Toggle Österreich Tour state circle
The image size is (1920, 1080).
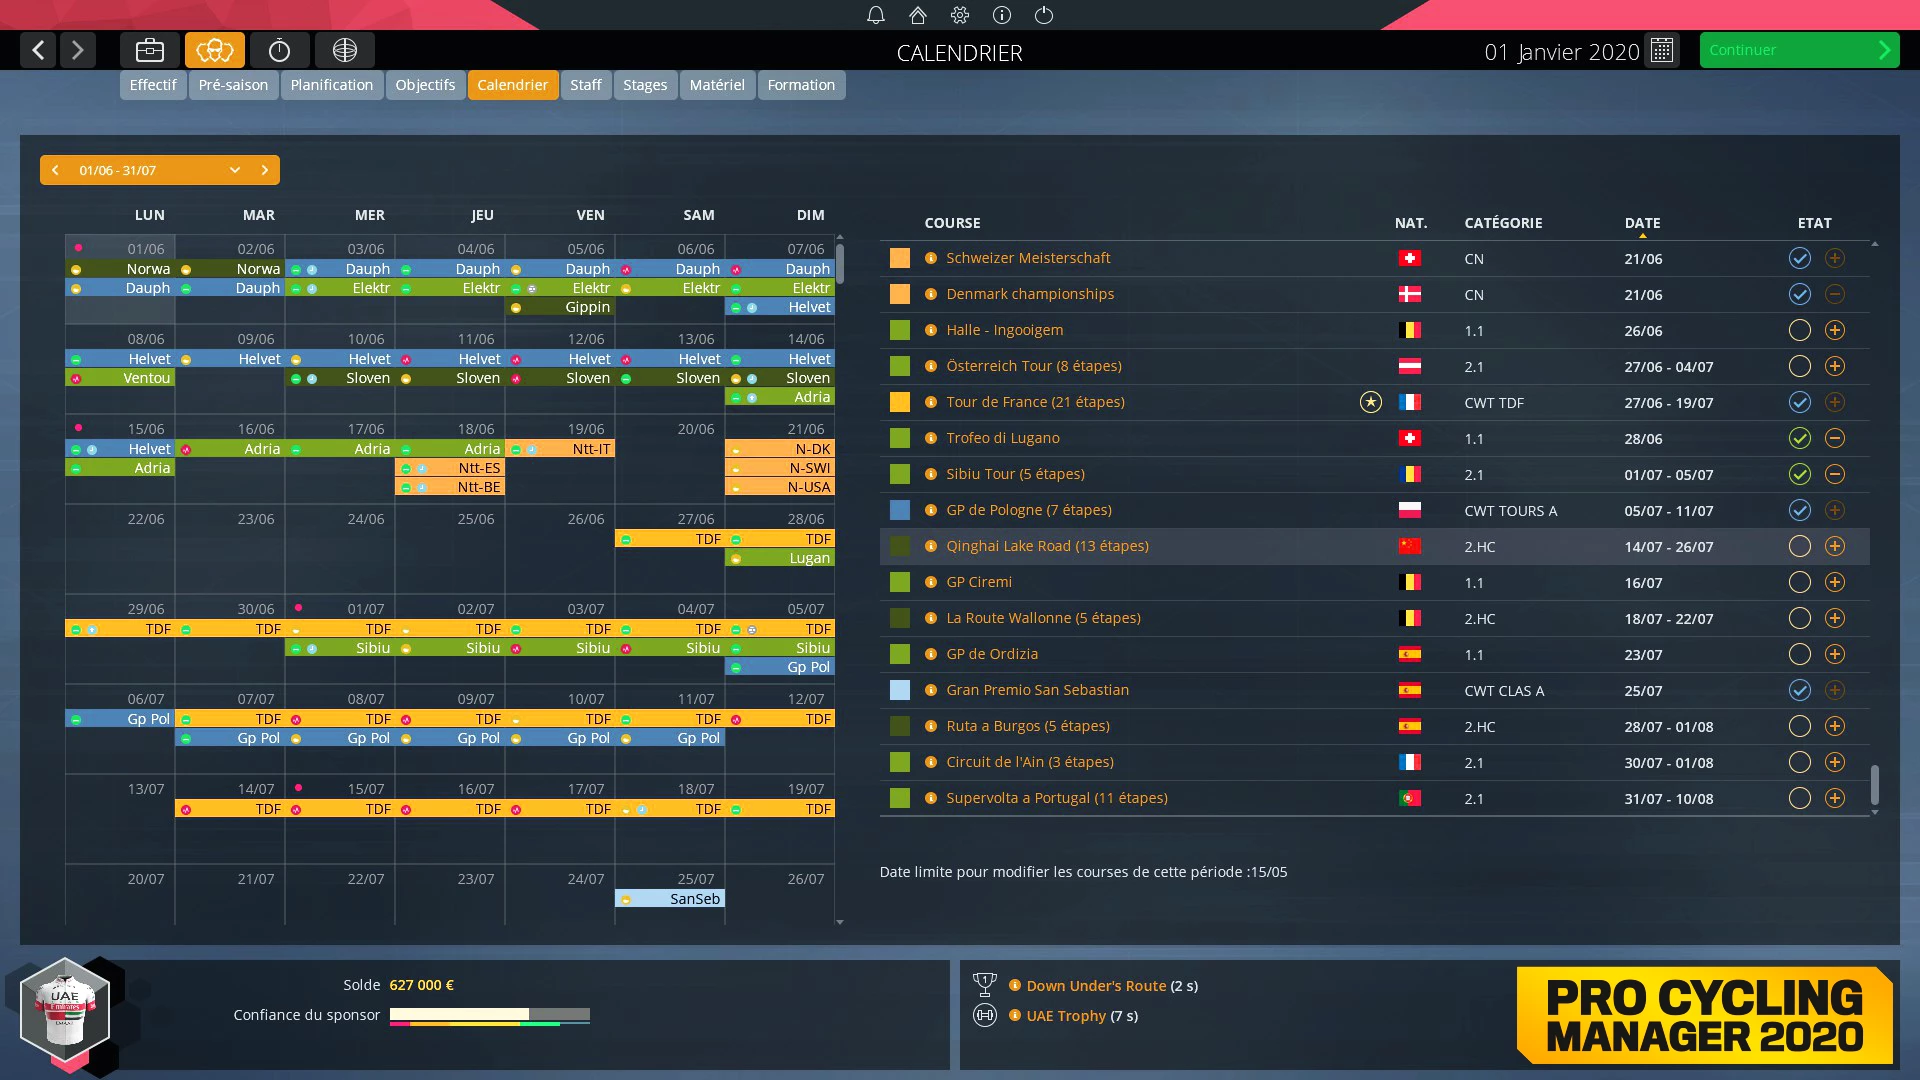click(1800, 366)
